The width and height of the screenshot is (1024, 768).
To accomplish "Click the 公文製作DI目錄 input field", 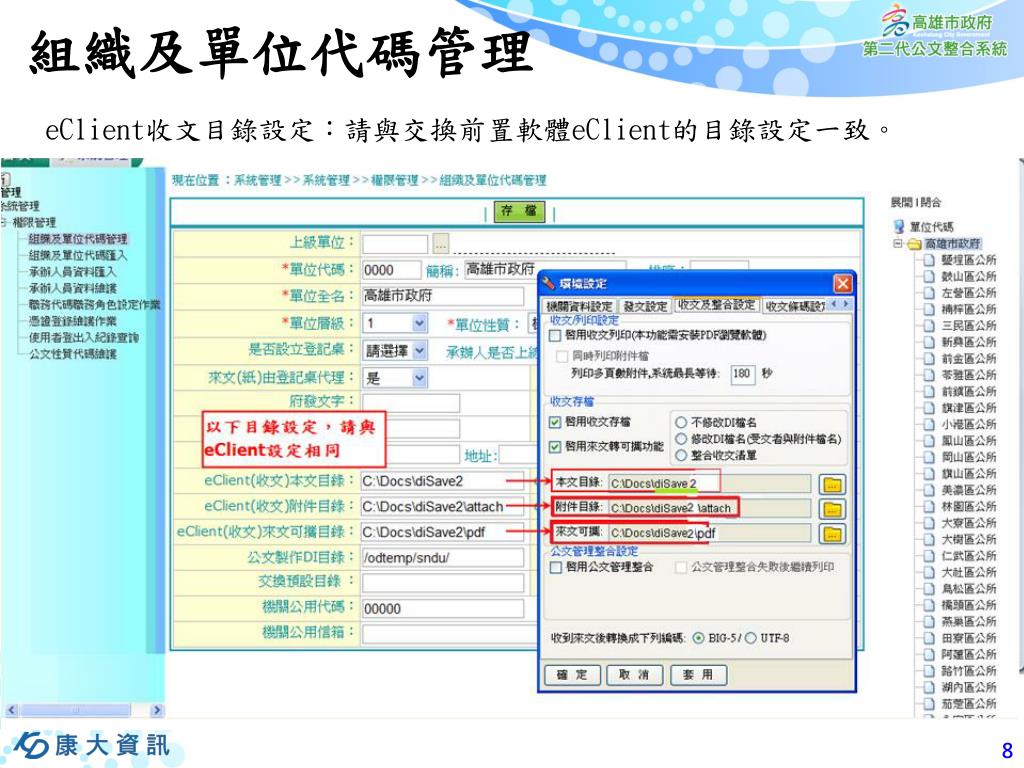I will click(x=443, y=558).
